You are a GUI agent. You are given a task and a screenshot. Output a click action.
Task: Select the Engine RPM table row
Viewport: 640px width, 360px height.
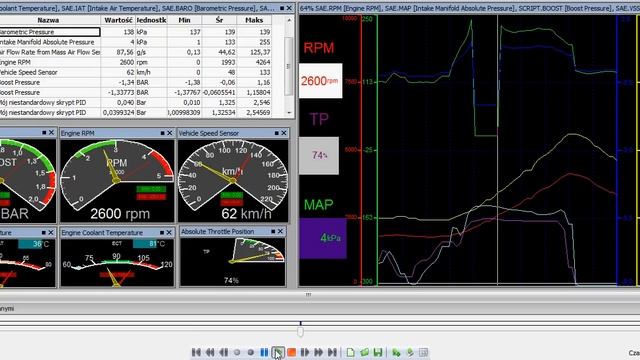click(136, 62)
